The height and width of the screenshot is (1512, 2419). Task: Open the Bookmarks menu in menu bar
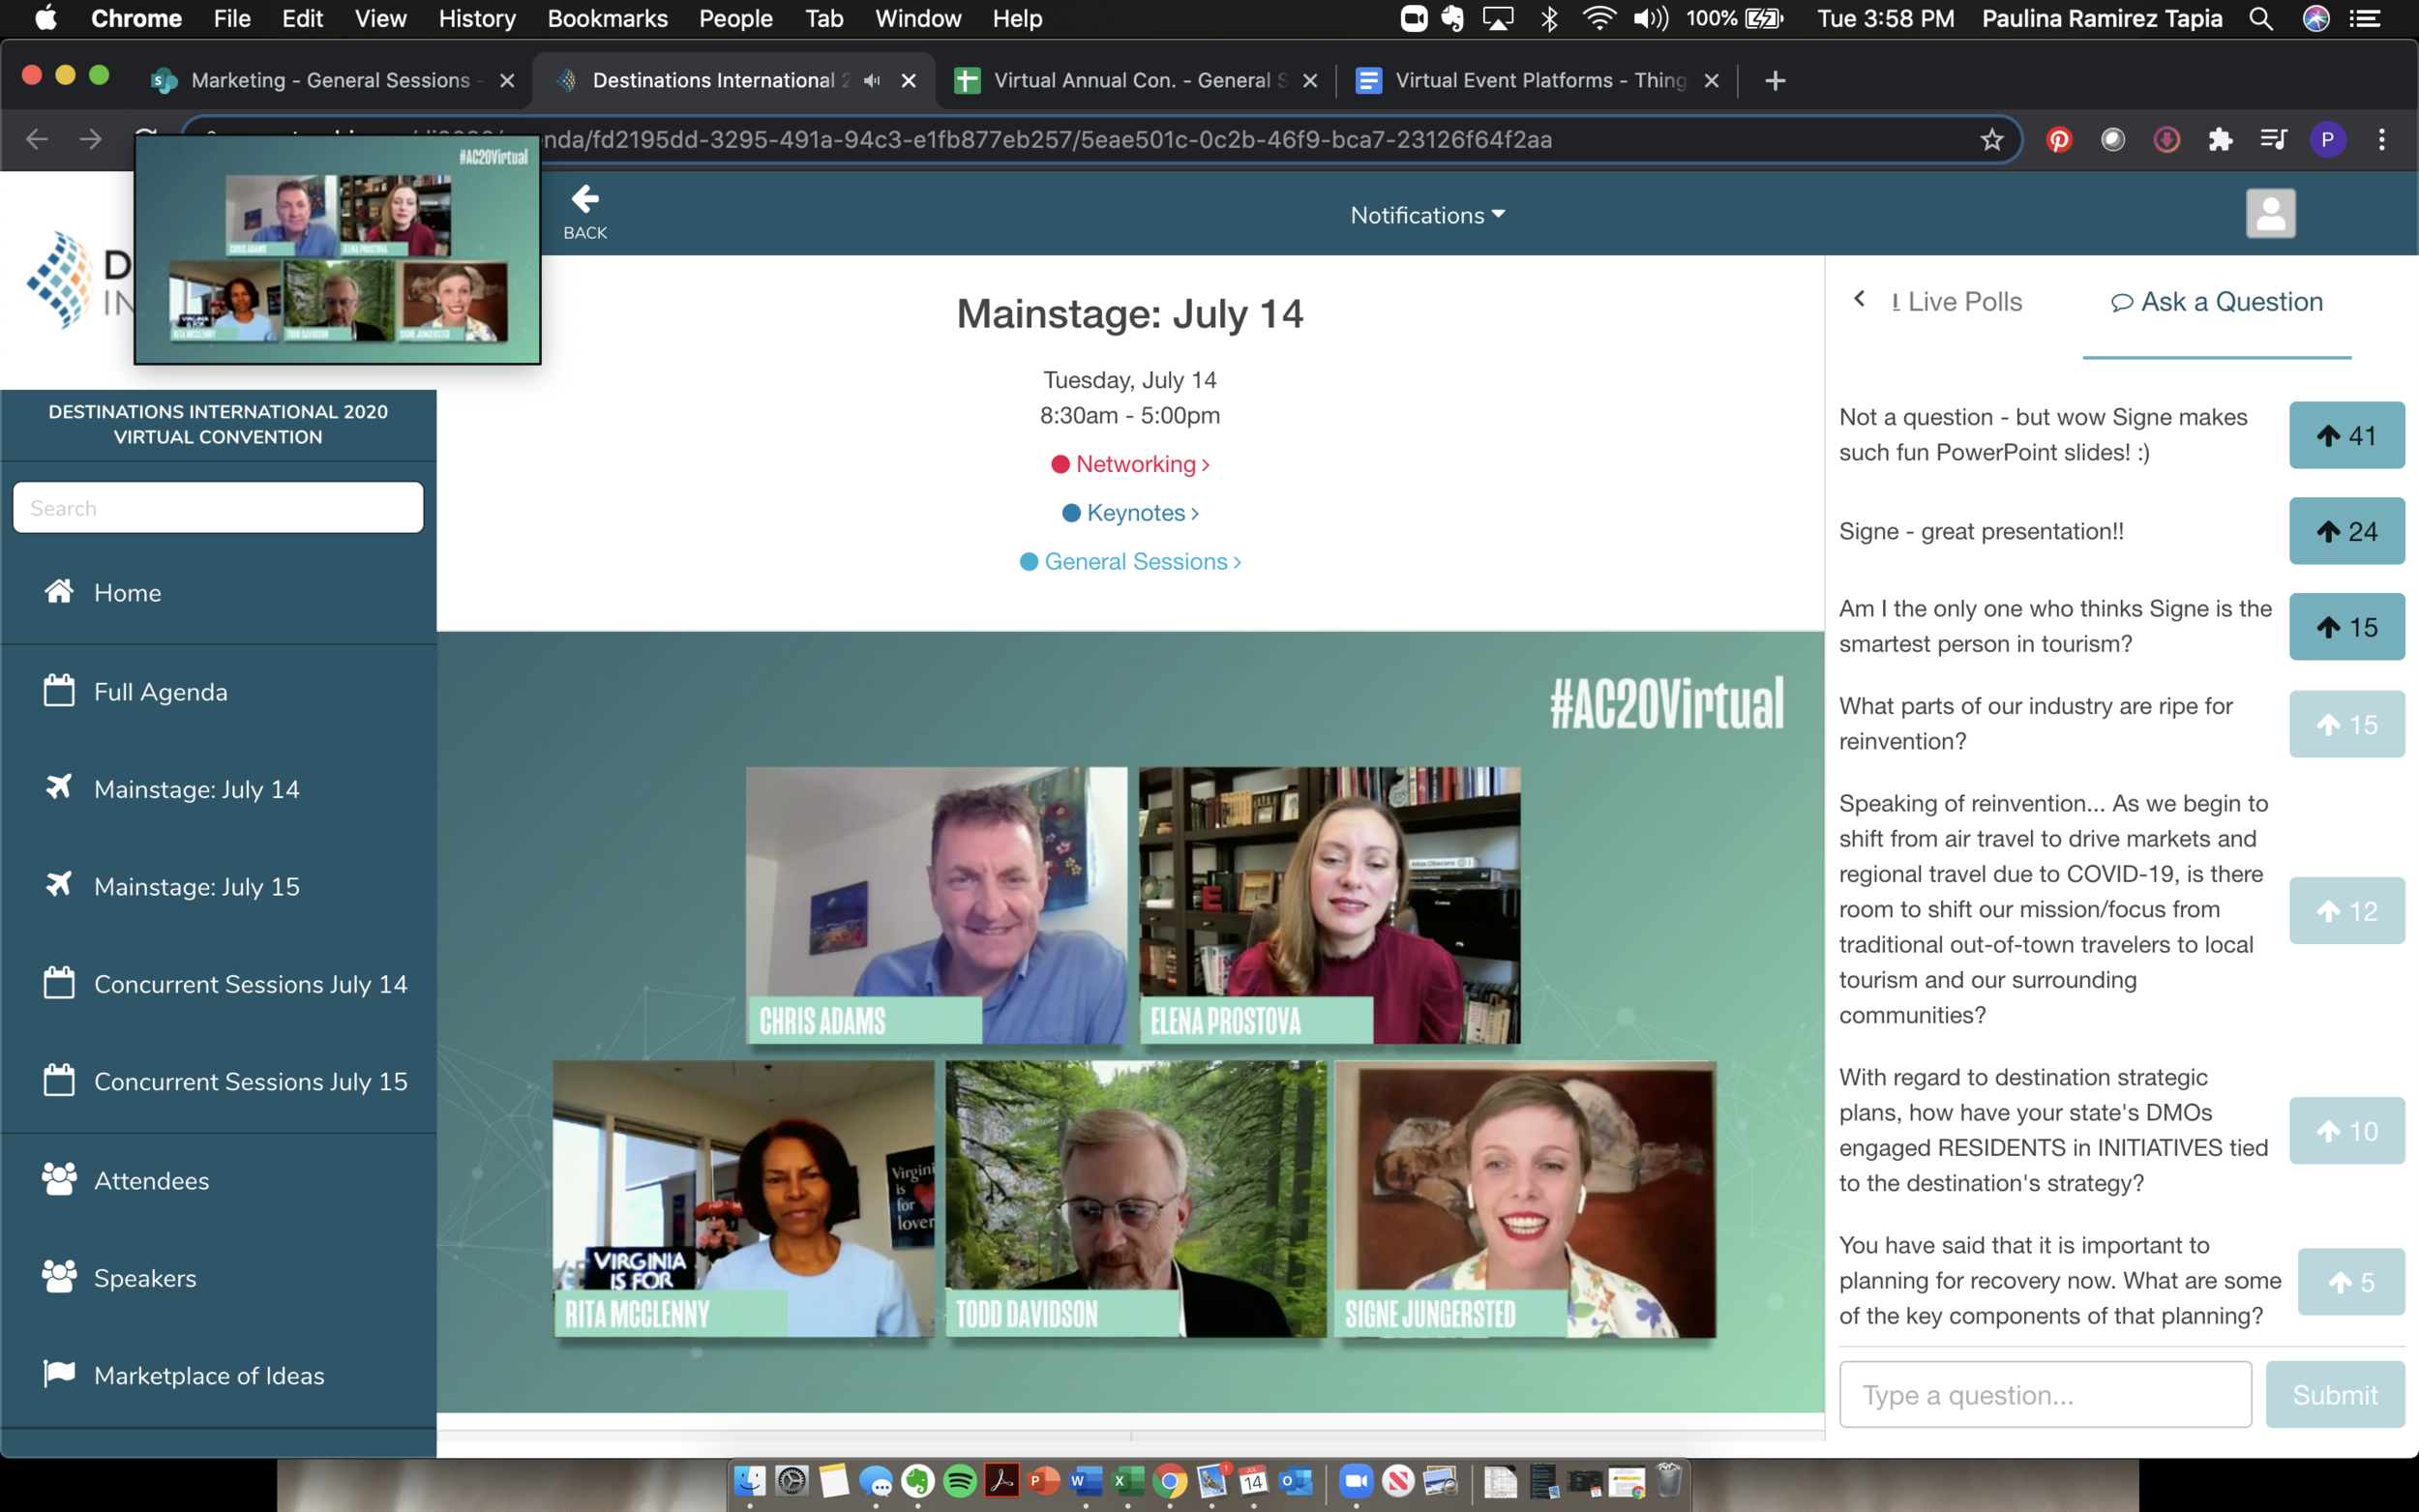pos(607,18)
